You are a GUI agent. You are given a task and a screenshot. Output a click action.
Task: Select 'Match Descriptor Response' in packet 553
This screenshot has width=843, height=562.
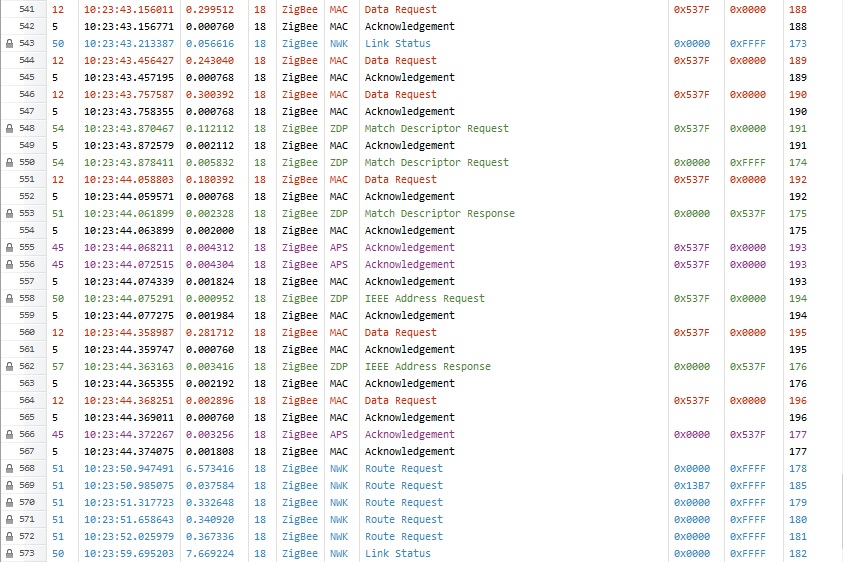tap(439, 214)
